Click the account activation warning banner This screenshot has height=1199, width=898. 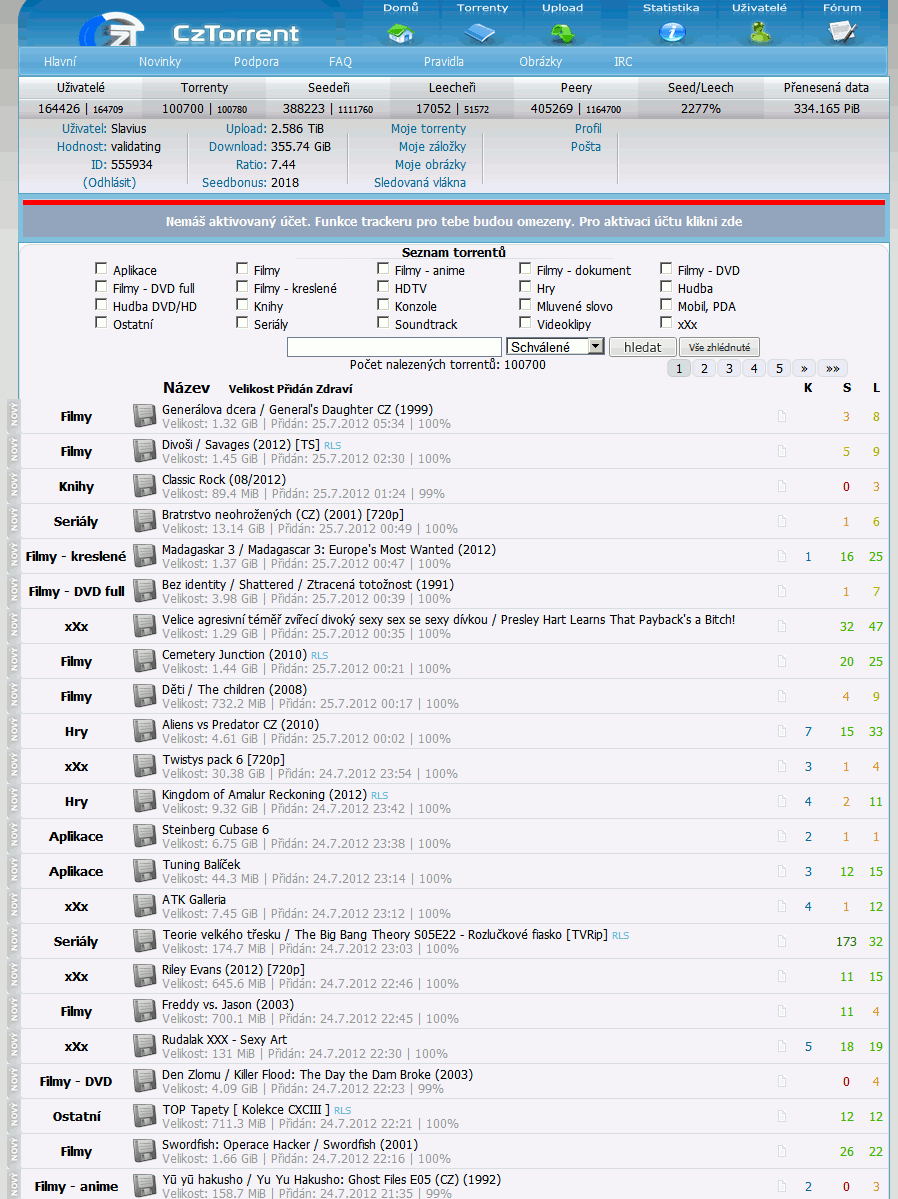click(454, 221)
